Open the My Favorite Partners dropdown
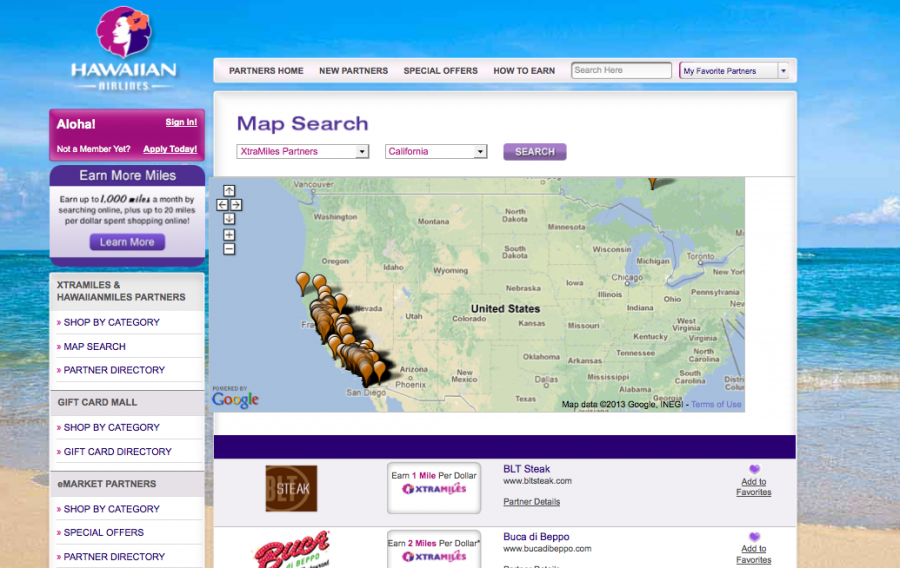The width and height of the screenshot is (900, 568). click(734, 71)
